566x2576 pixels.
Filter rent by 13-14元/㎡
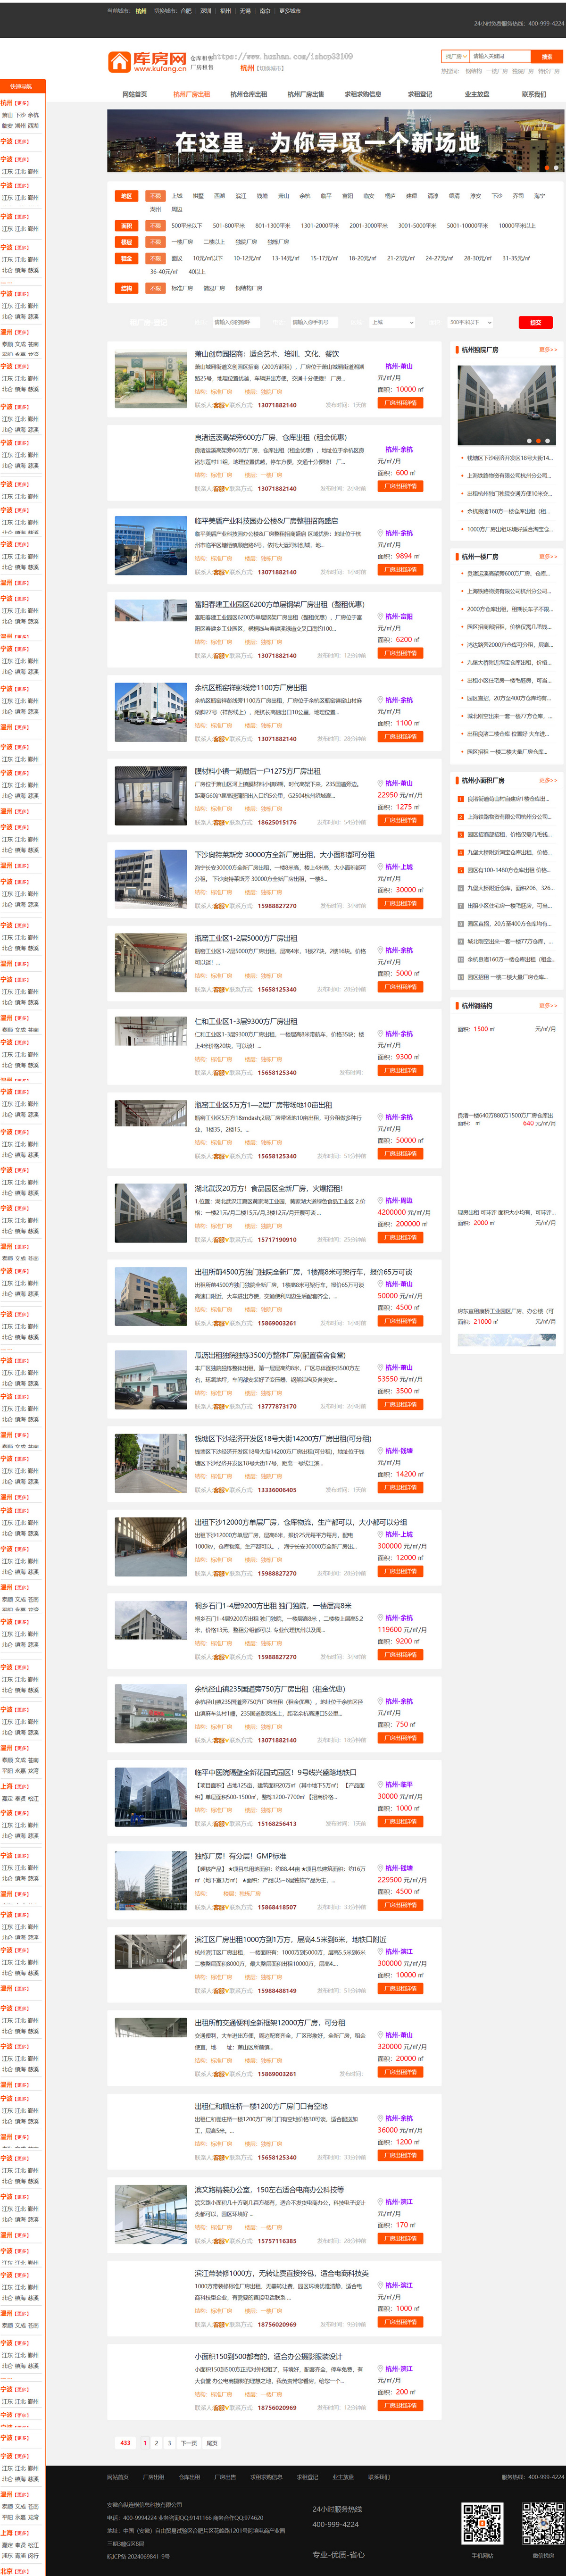pos(285,258)
